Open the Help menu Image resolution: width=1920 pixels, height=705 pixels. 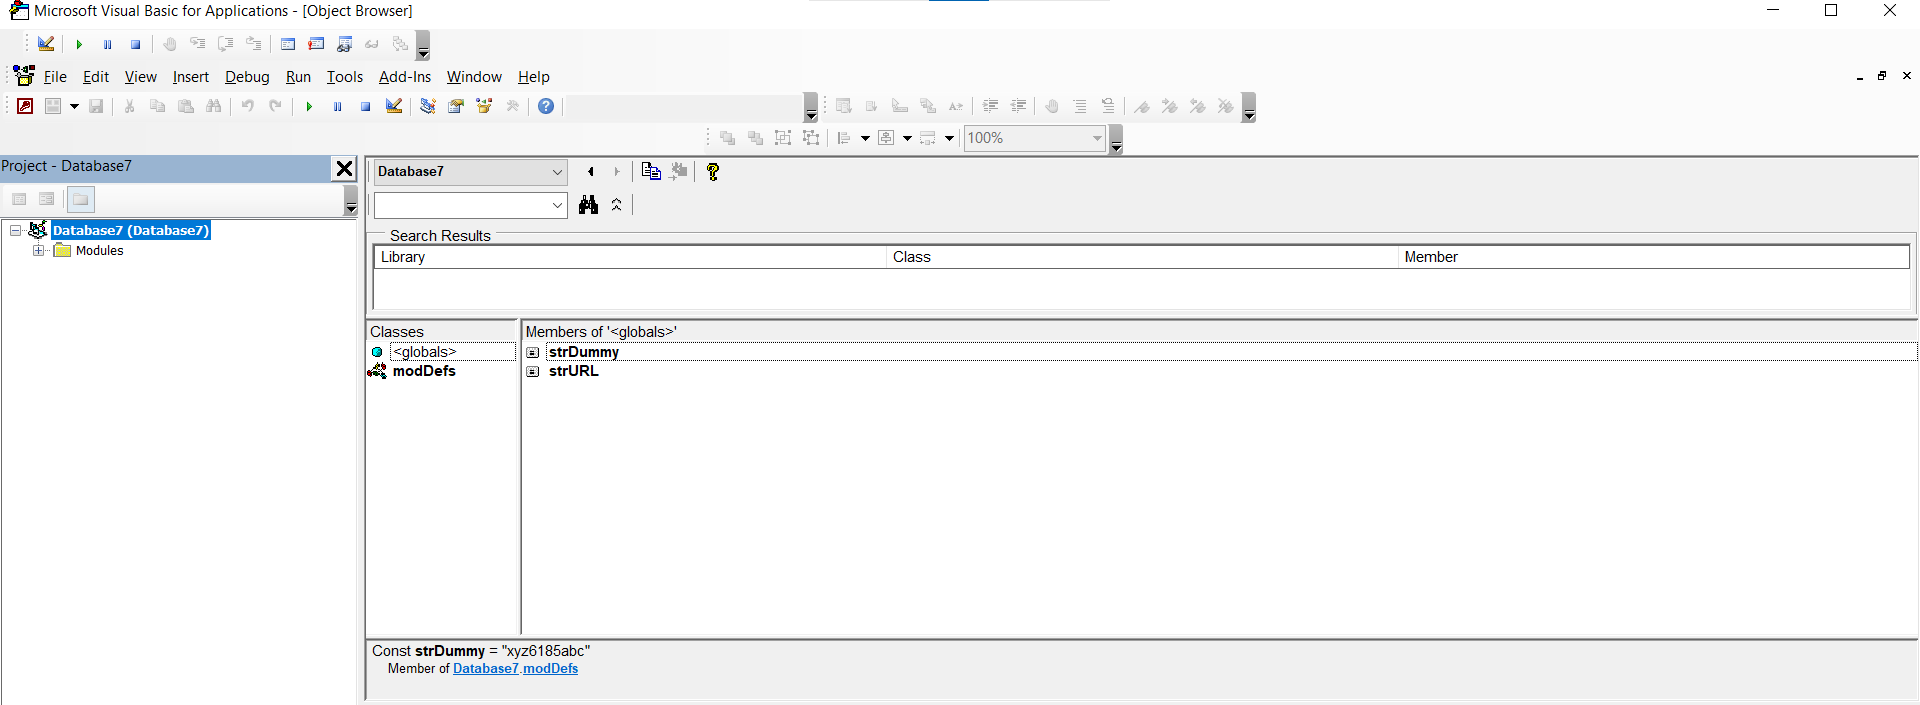(x=534, y=77)
